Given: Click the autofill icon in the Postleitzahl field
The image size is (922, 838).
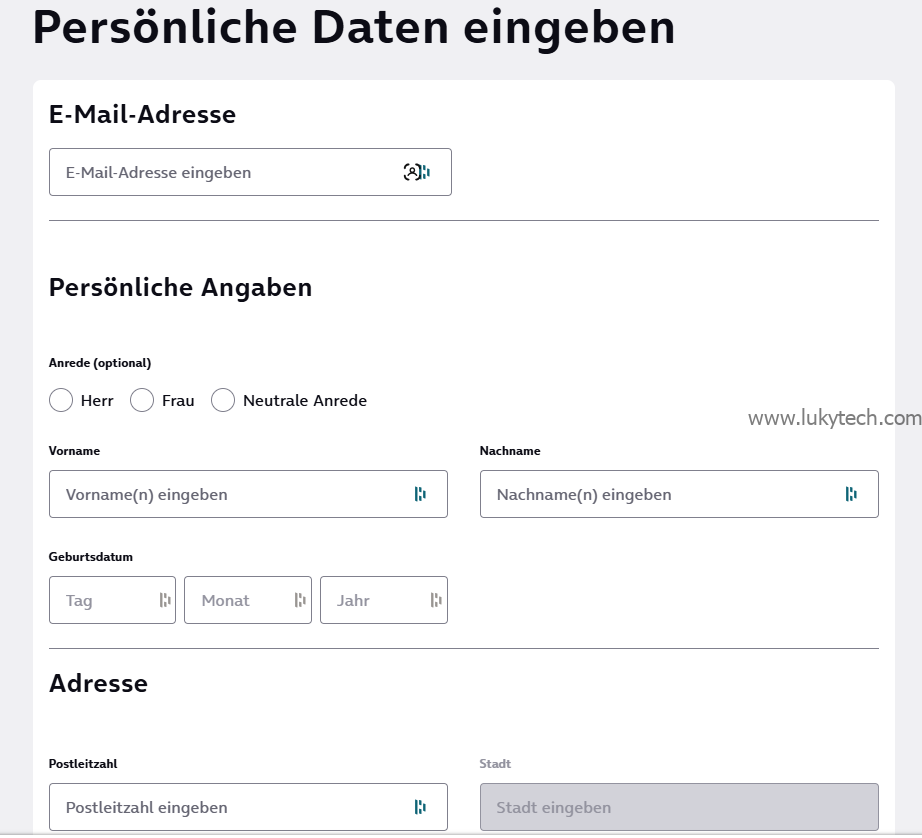Looking at the screenshot, I should click(420, 807).
